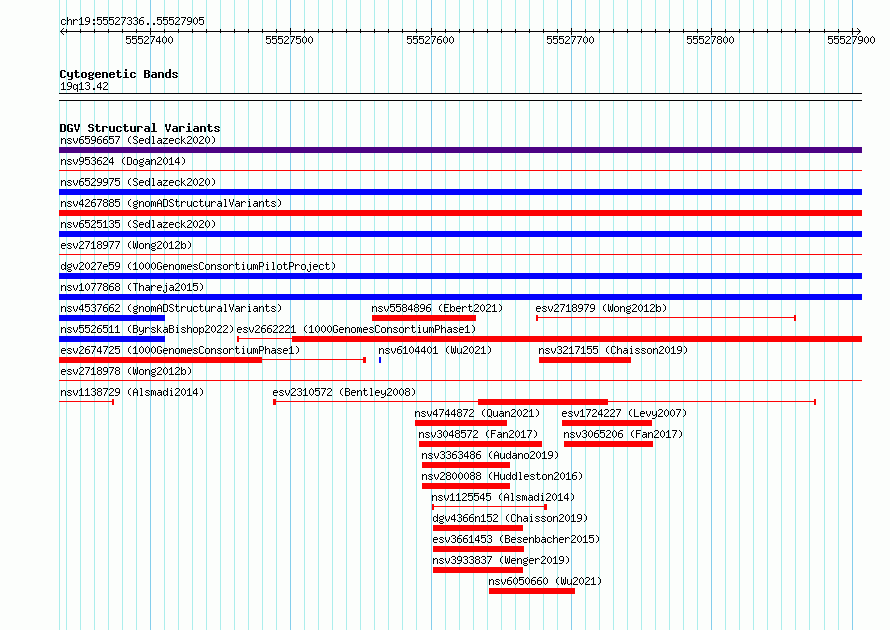Select the red bar under dgv4366n152
890x630 pixels.
point(478,528)
